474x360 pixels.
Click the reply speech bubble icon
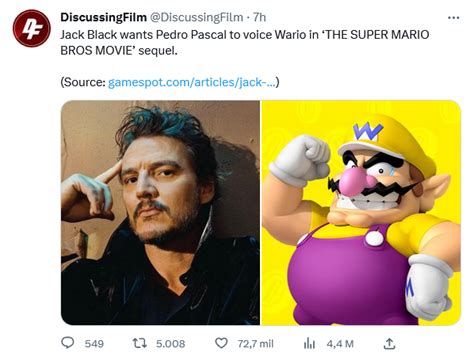click(x=68, y=343)
